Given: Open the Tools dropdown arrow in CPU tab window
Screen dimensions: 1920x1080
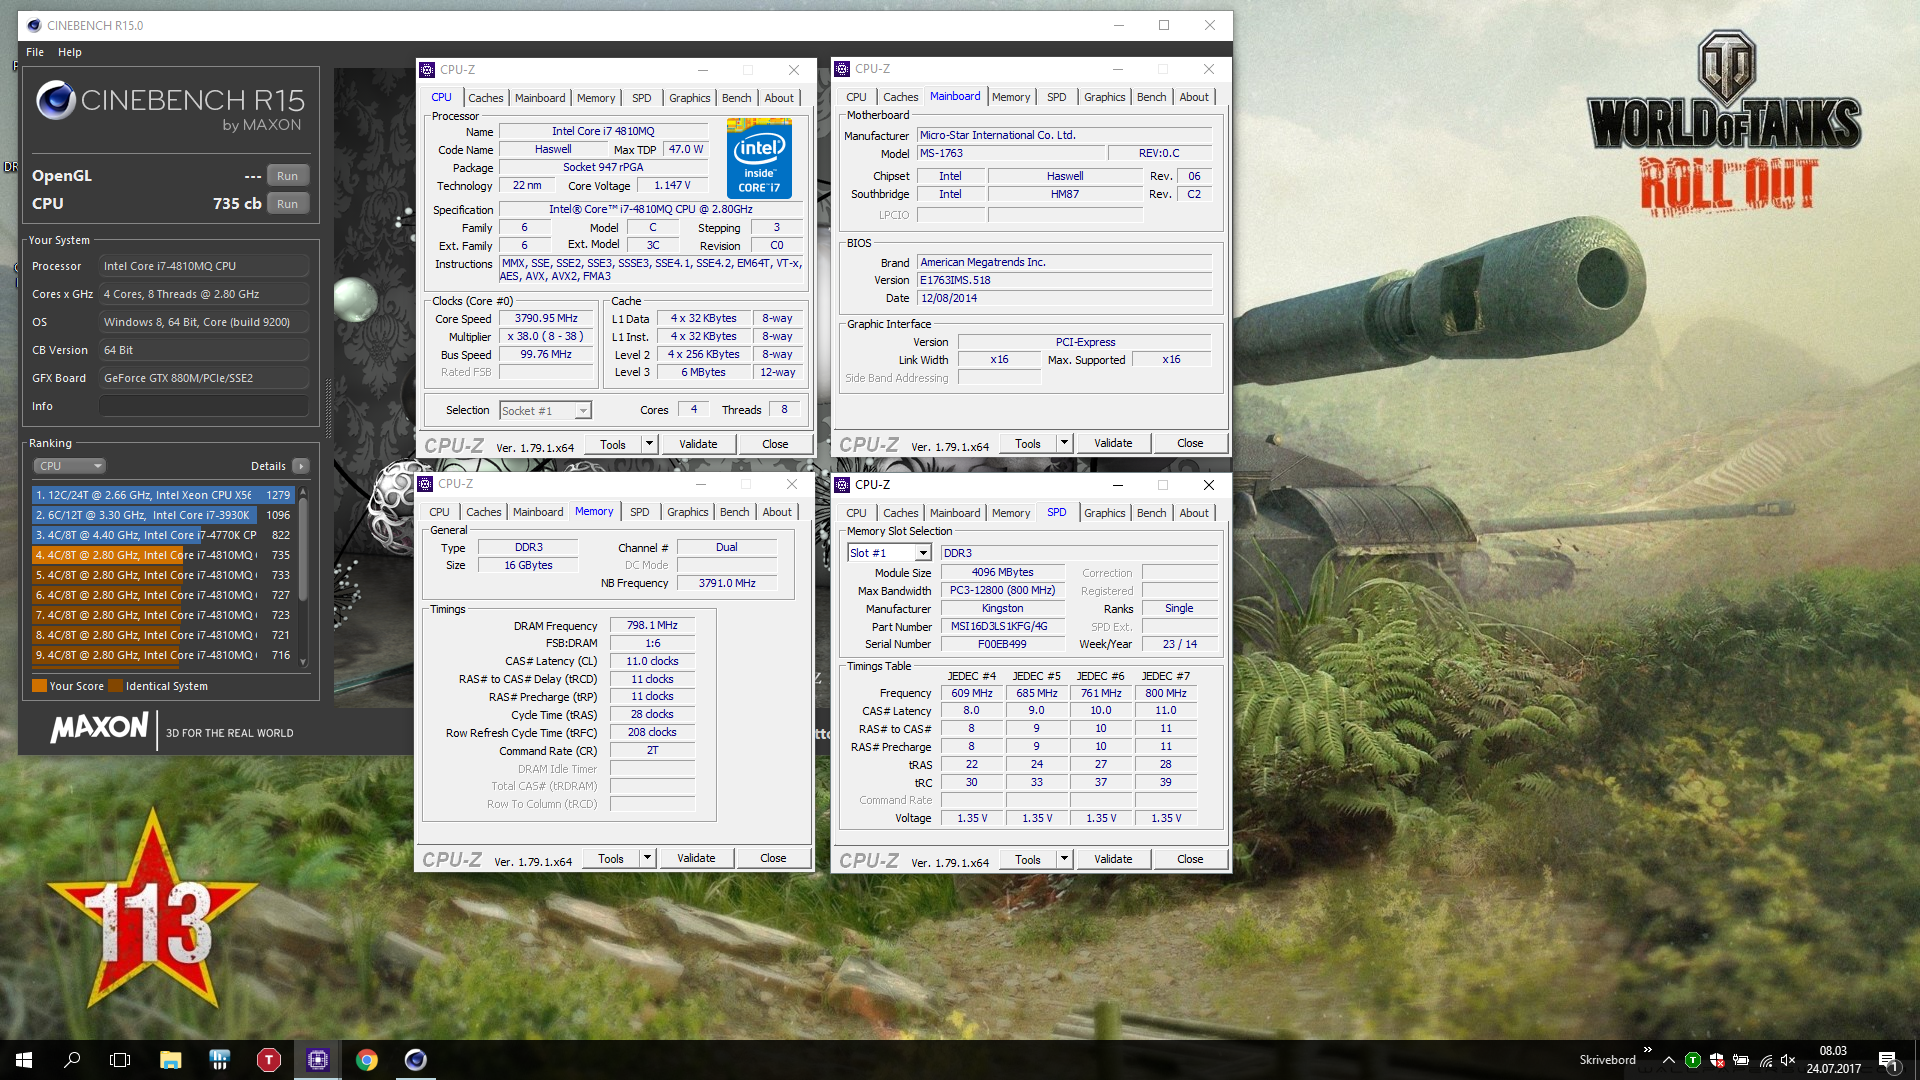Looking at the screenshot, I should pos(649,444).
